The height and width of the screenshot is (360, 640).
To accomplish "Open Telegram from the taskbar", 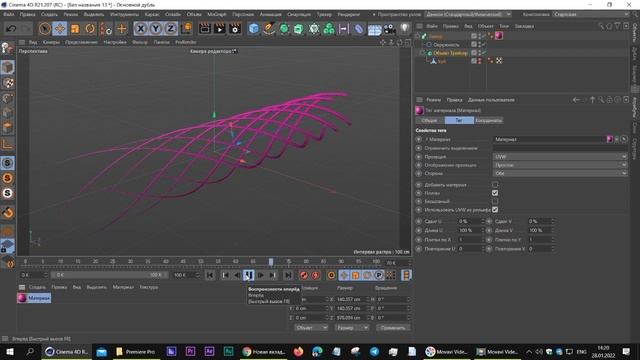I will [374, 352].
